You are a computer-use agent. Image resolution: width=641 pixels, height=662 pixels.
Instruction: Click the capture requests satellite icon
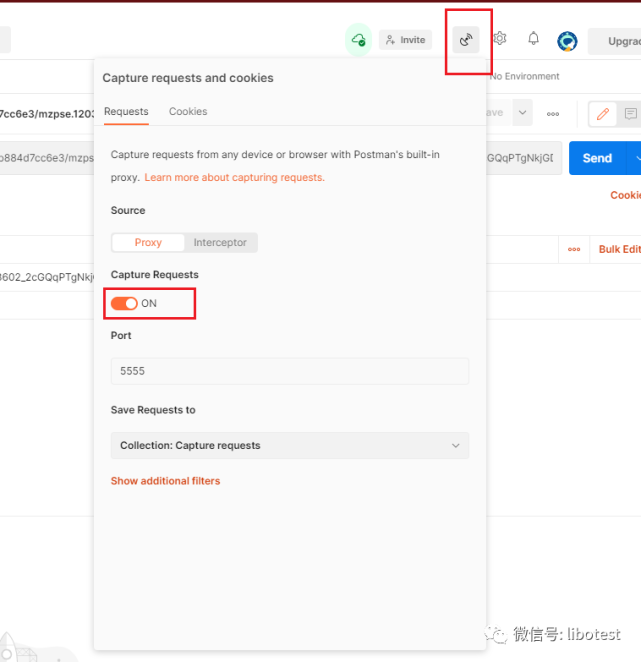pos(466,40)
